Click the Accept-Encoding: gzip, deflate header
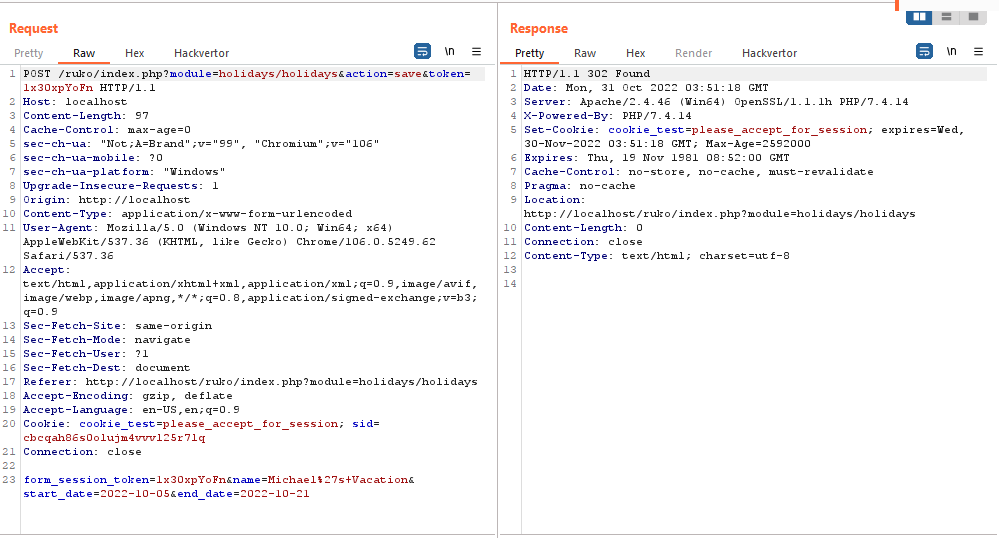This screenshot has width=999, height=538. point(127,396)
